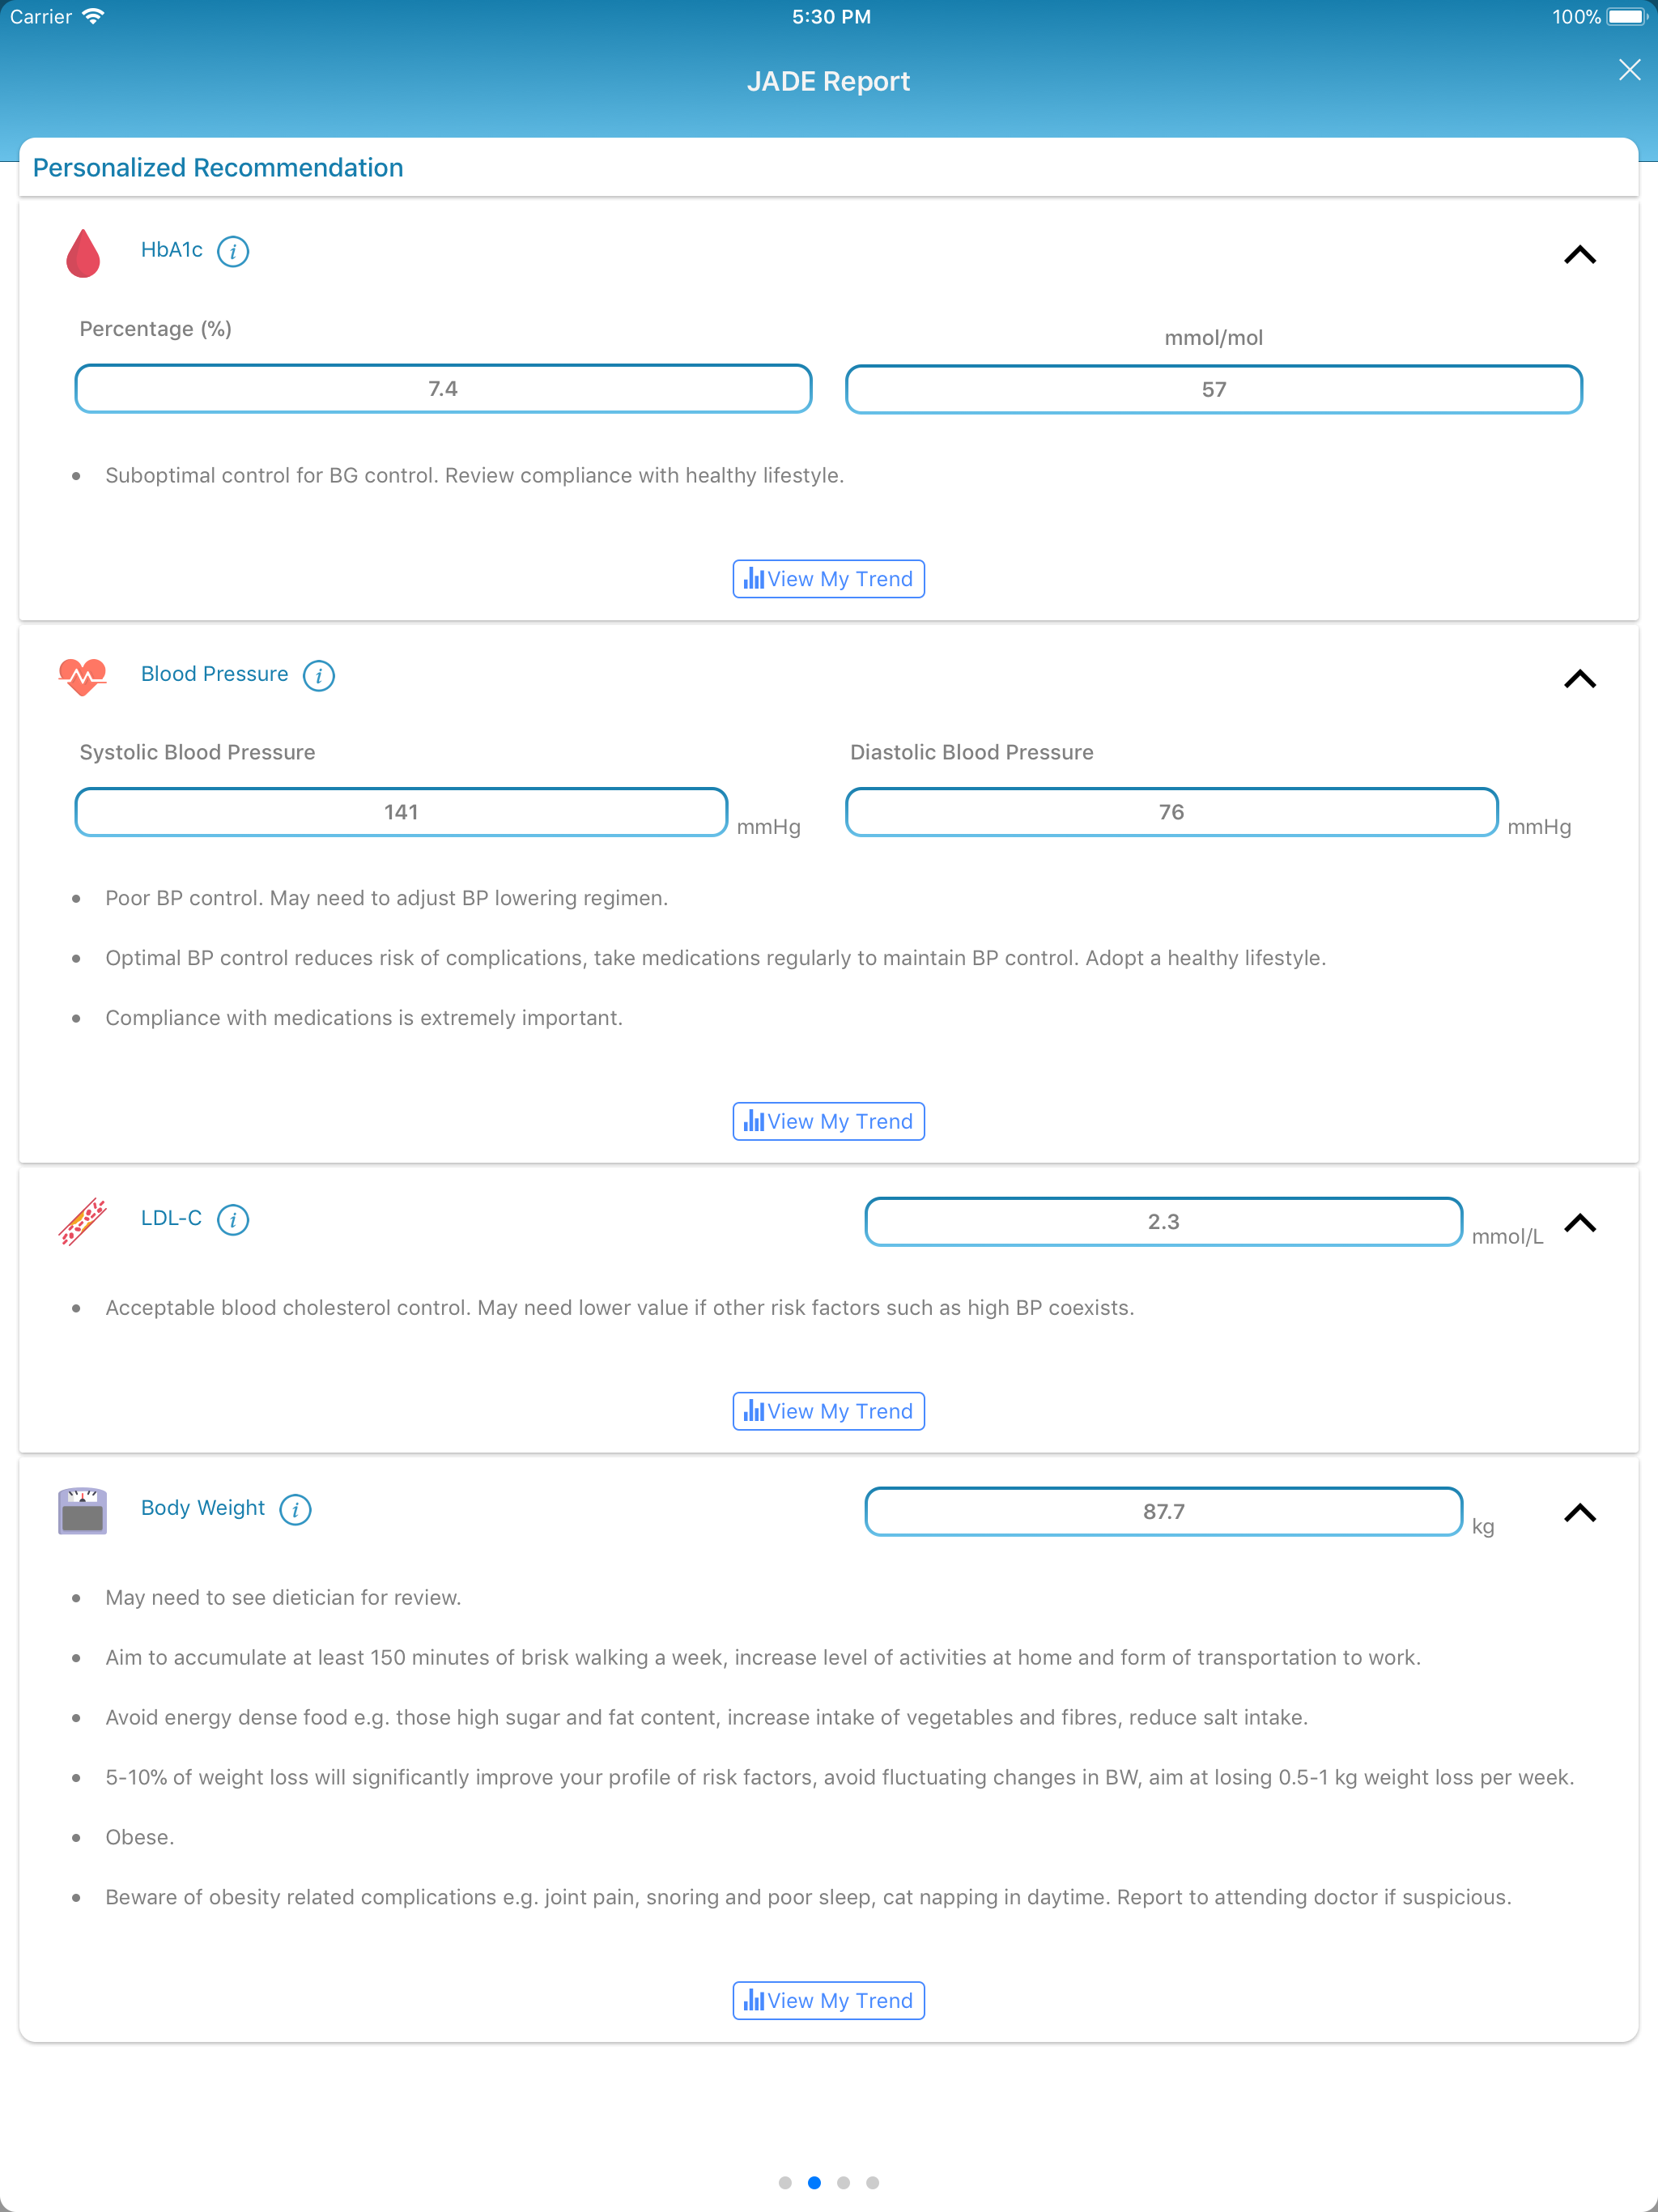This screenshot has width=1658, height=2212.
Task: Select the second carousel page dot
Action: pyautogui.click(x=814, y=2182)
